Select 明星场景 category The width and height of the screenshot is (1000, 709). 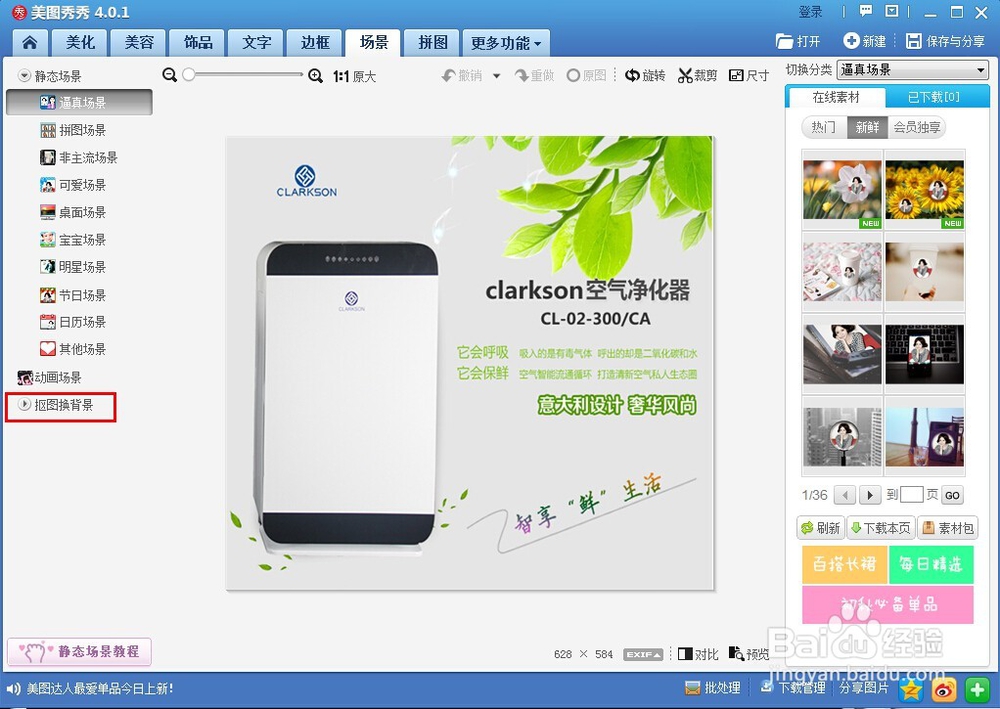coord(73,267)
